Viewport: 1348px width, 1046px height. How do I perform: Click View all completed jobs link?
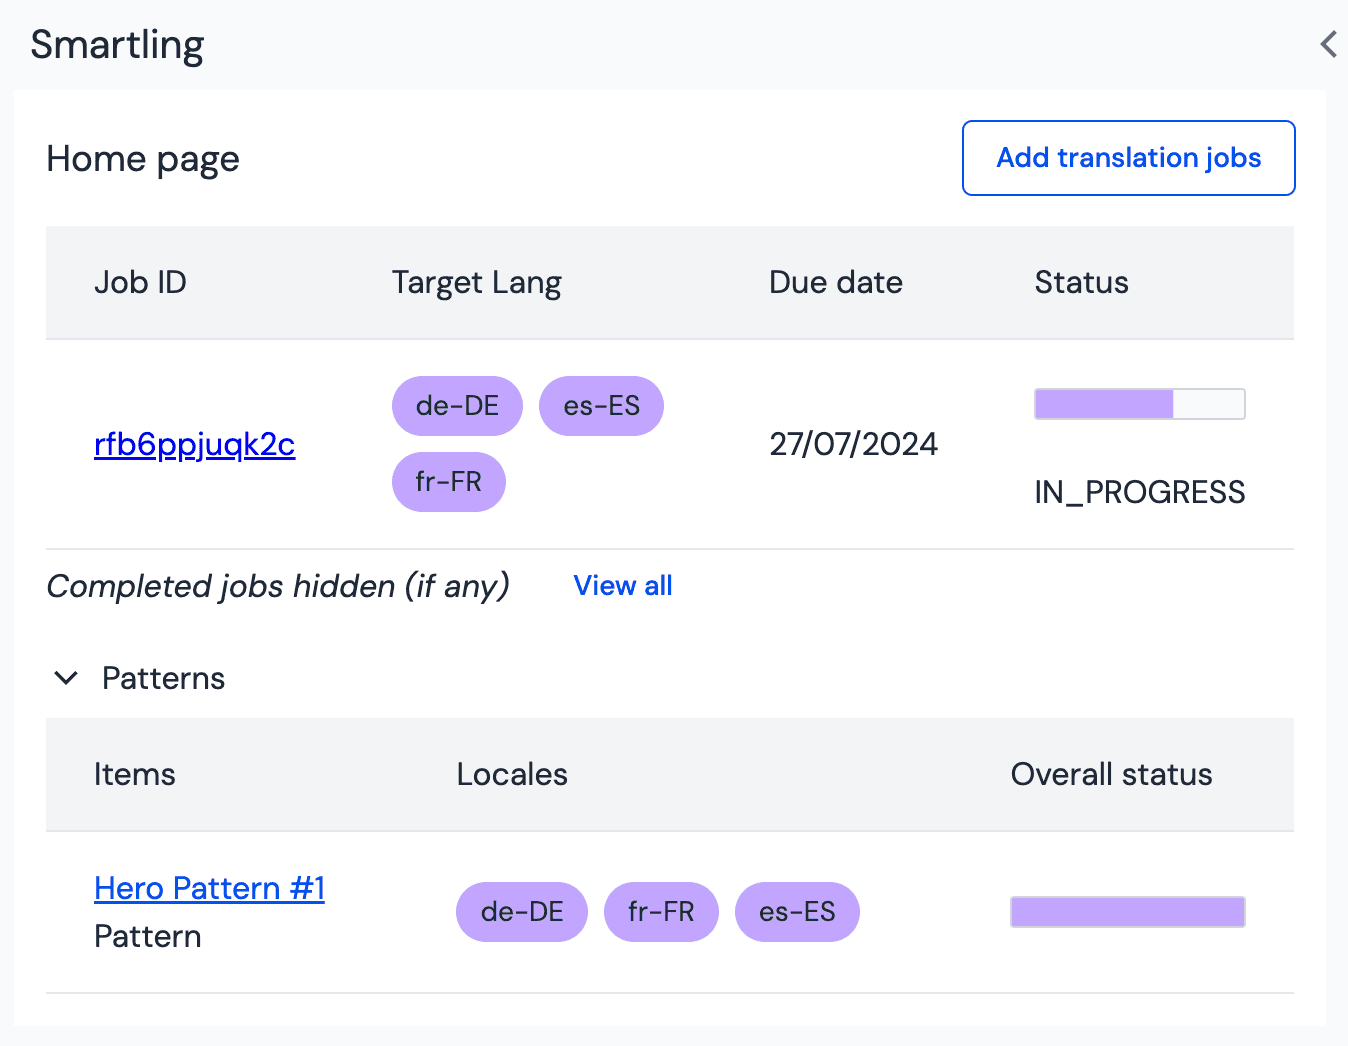[x=623, y=586]
